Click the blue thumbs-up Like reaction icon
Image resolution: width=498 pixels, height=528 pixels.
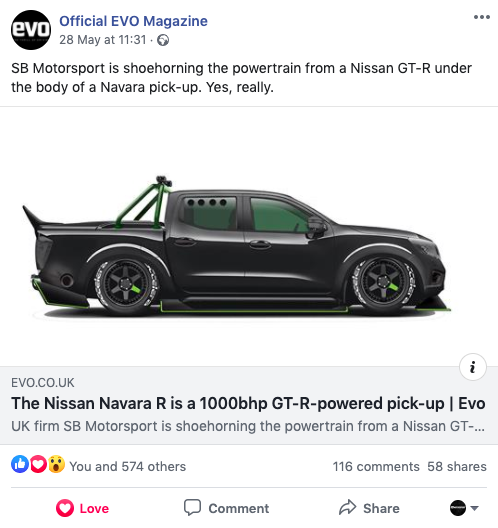(x=20, y=464)
